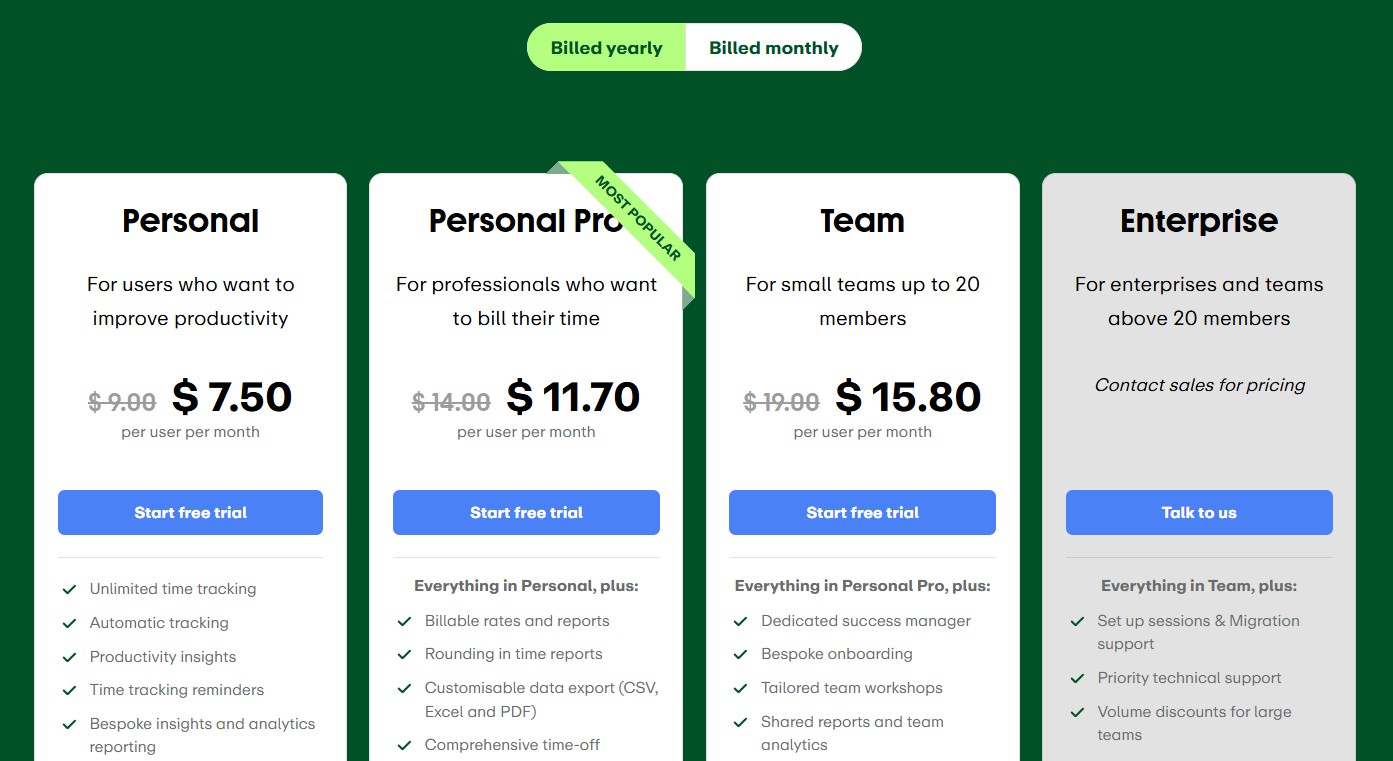The width and height of the screenshot is (1393, 761).
Task: Click checkmark beside Unlimited time tracking
Action: point(70,590)
